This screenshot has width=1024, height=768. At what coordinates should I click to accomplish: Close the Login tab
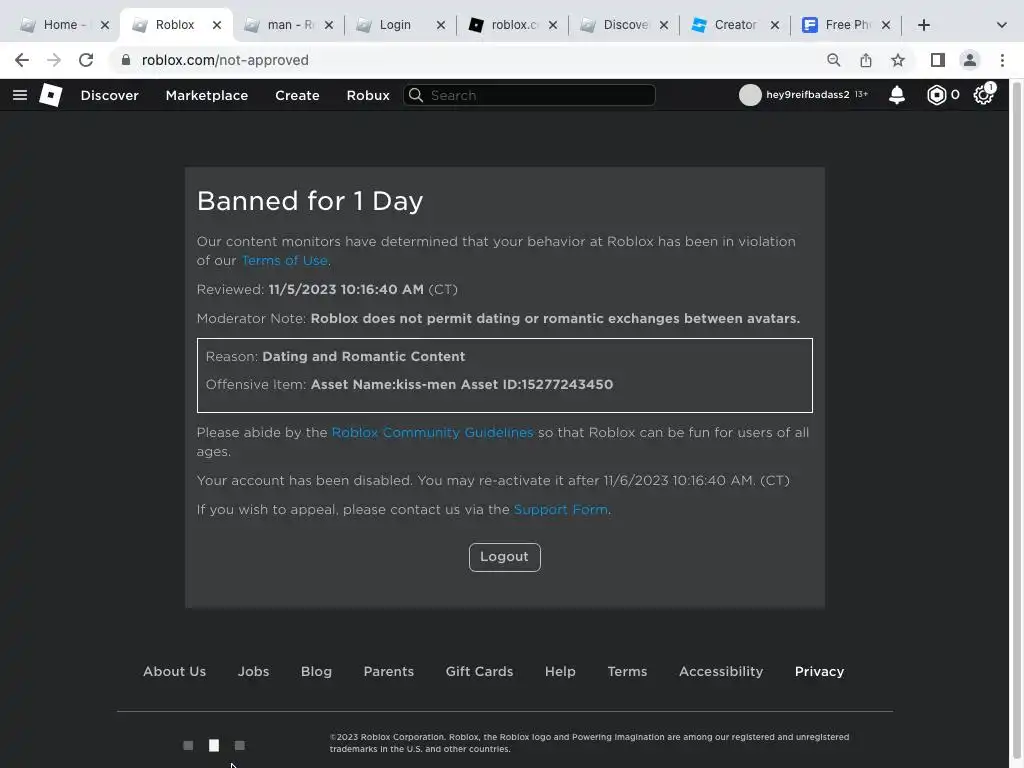point(441,25)
